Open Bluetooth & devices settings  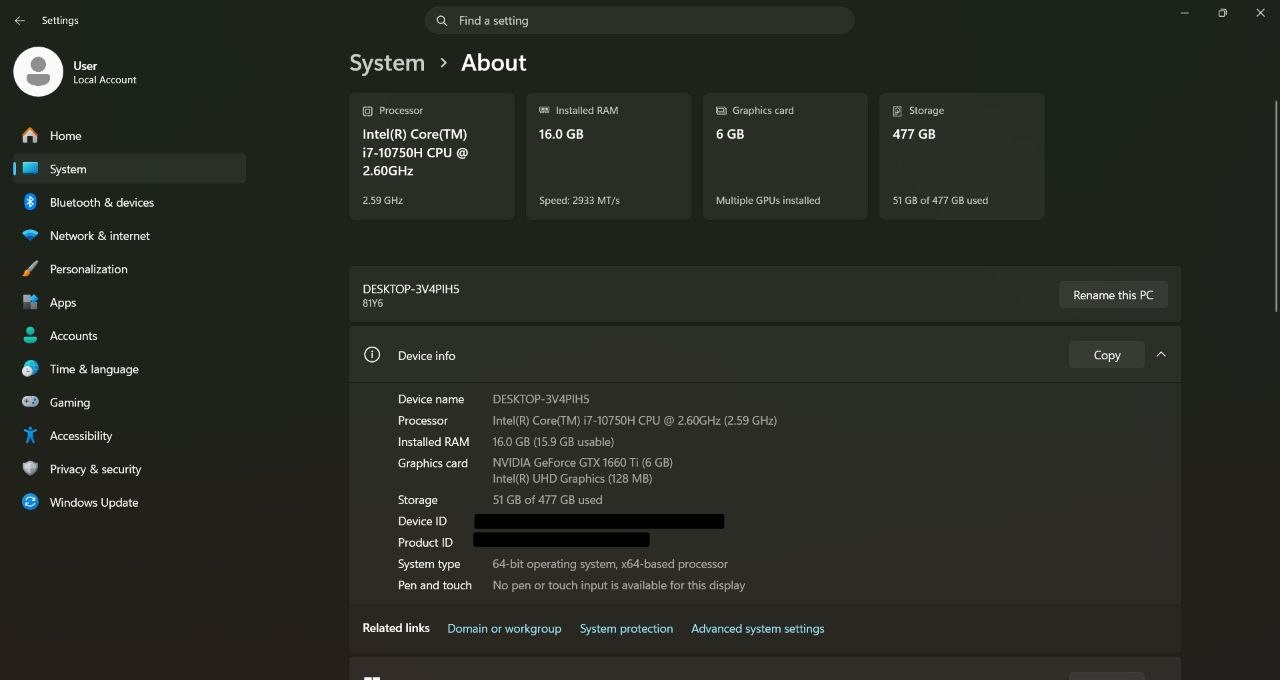(129, 202)
